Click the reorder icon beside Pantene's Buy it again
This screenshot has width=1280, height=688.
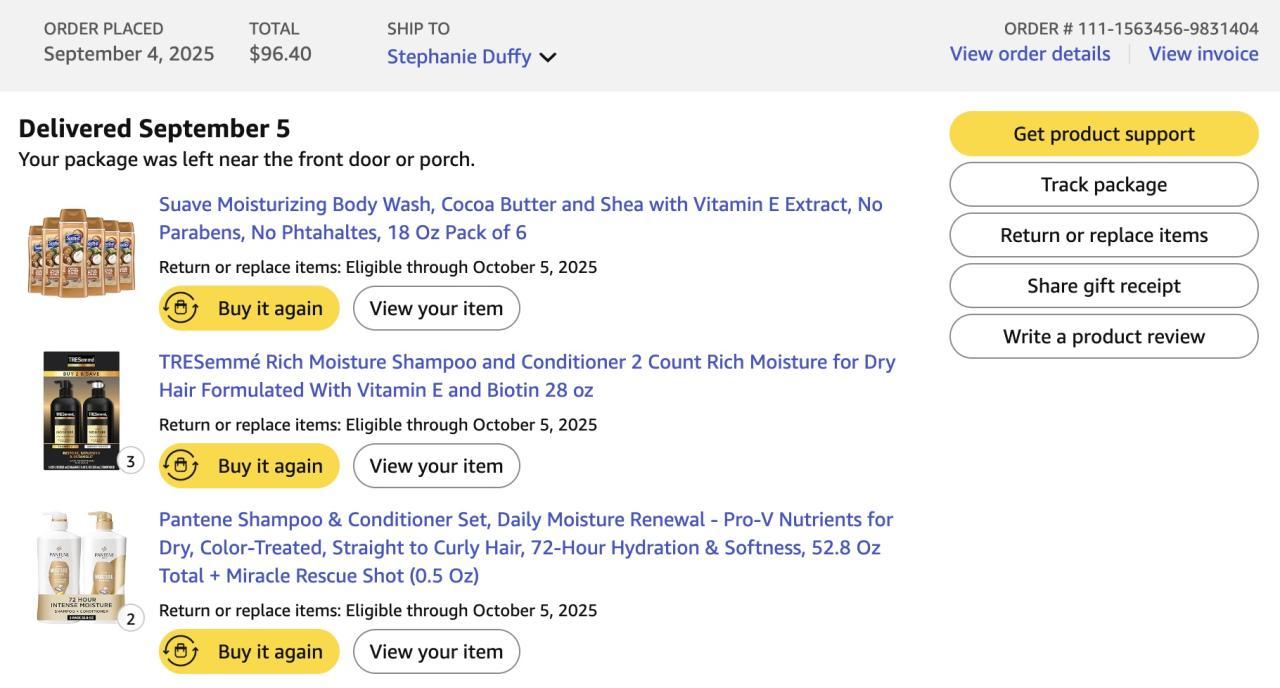(x=181, y=651)
